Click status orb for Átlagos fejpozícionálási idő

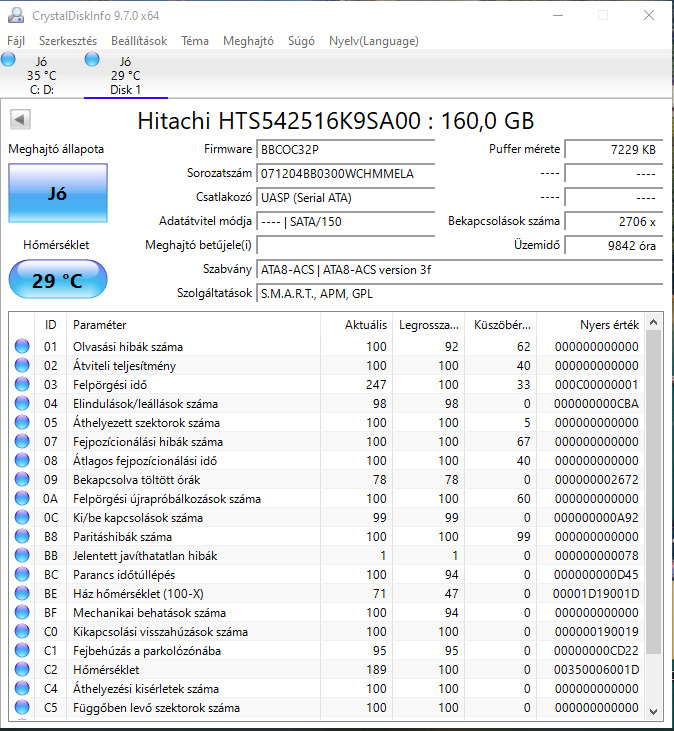coord(22,461)
